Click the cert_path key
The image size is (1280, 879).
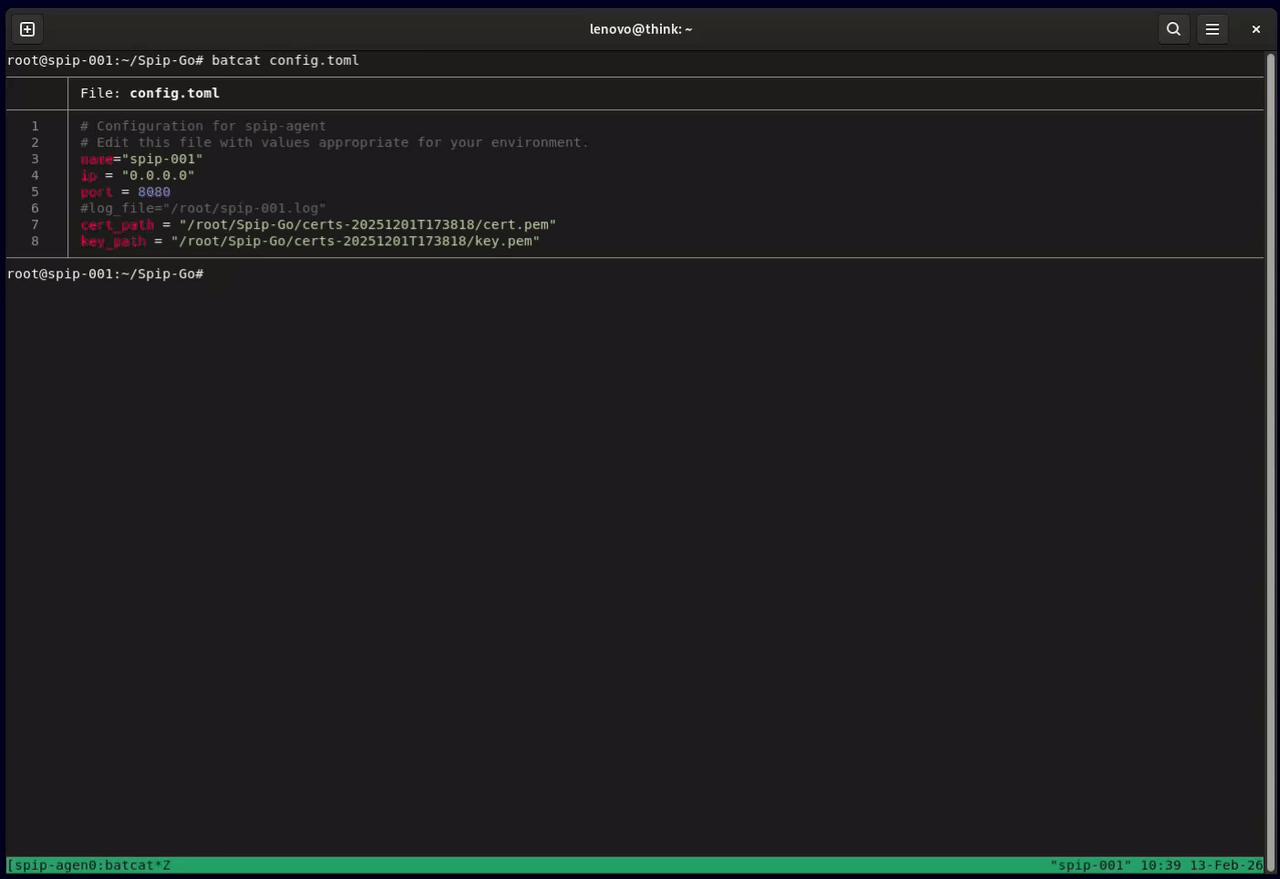point(117,225)
